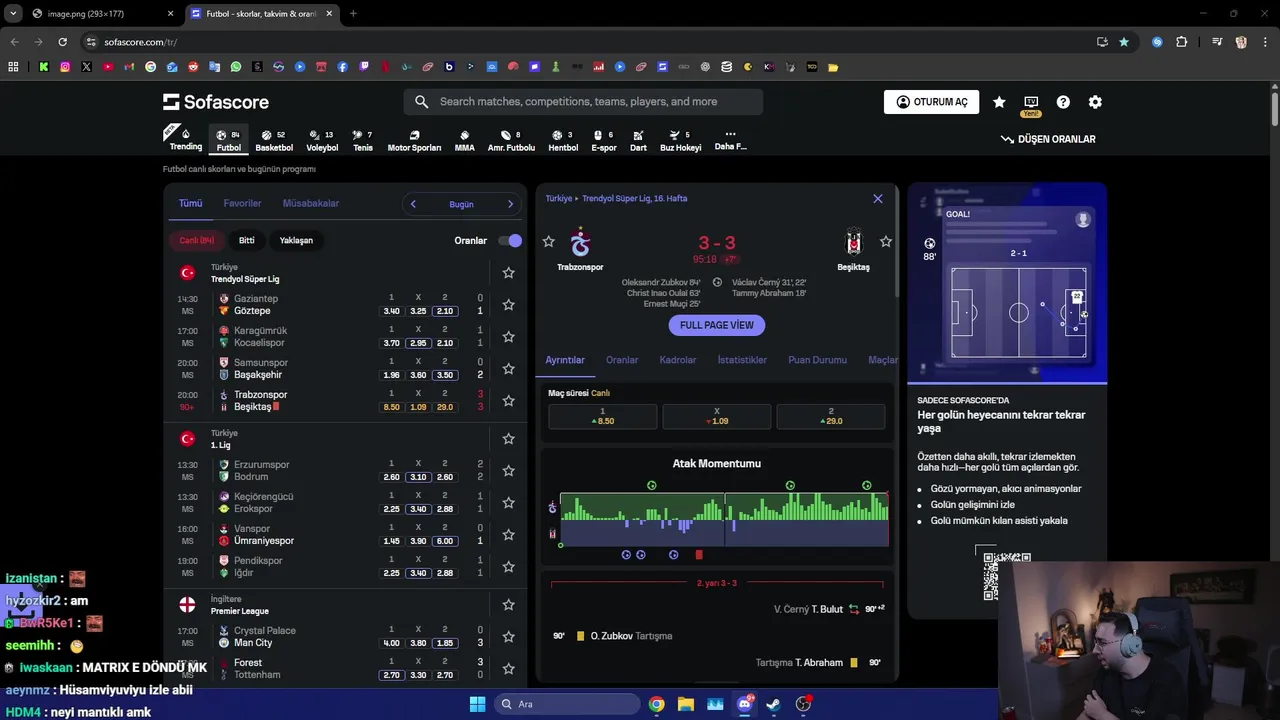Favorite the Türkiye 1. Lig league
This screenshot has width=1280, height=720.
click(x=508, y=439)
